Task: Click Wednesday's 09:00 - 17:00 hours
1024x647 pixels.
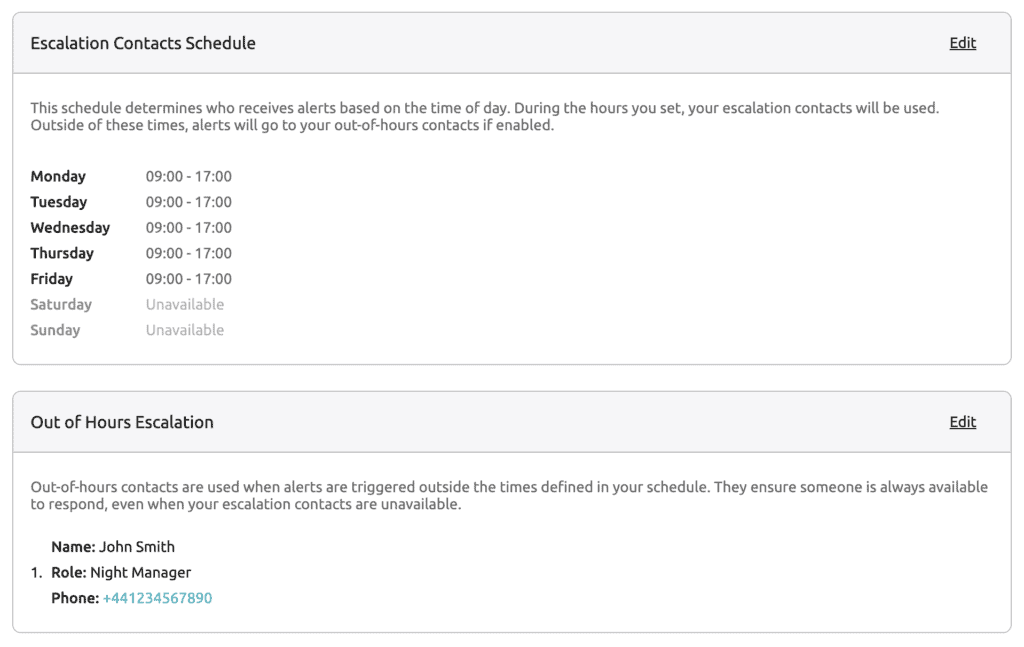Action: click(188, 228)
